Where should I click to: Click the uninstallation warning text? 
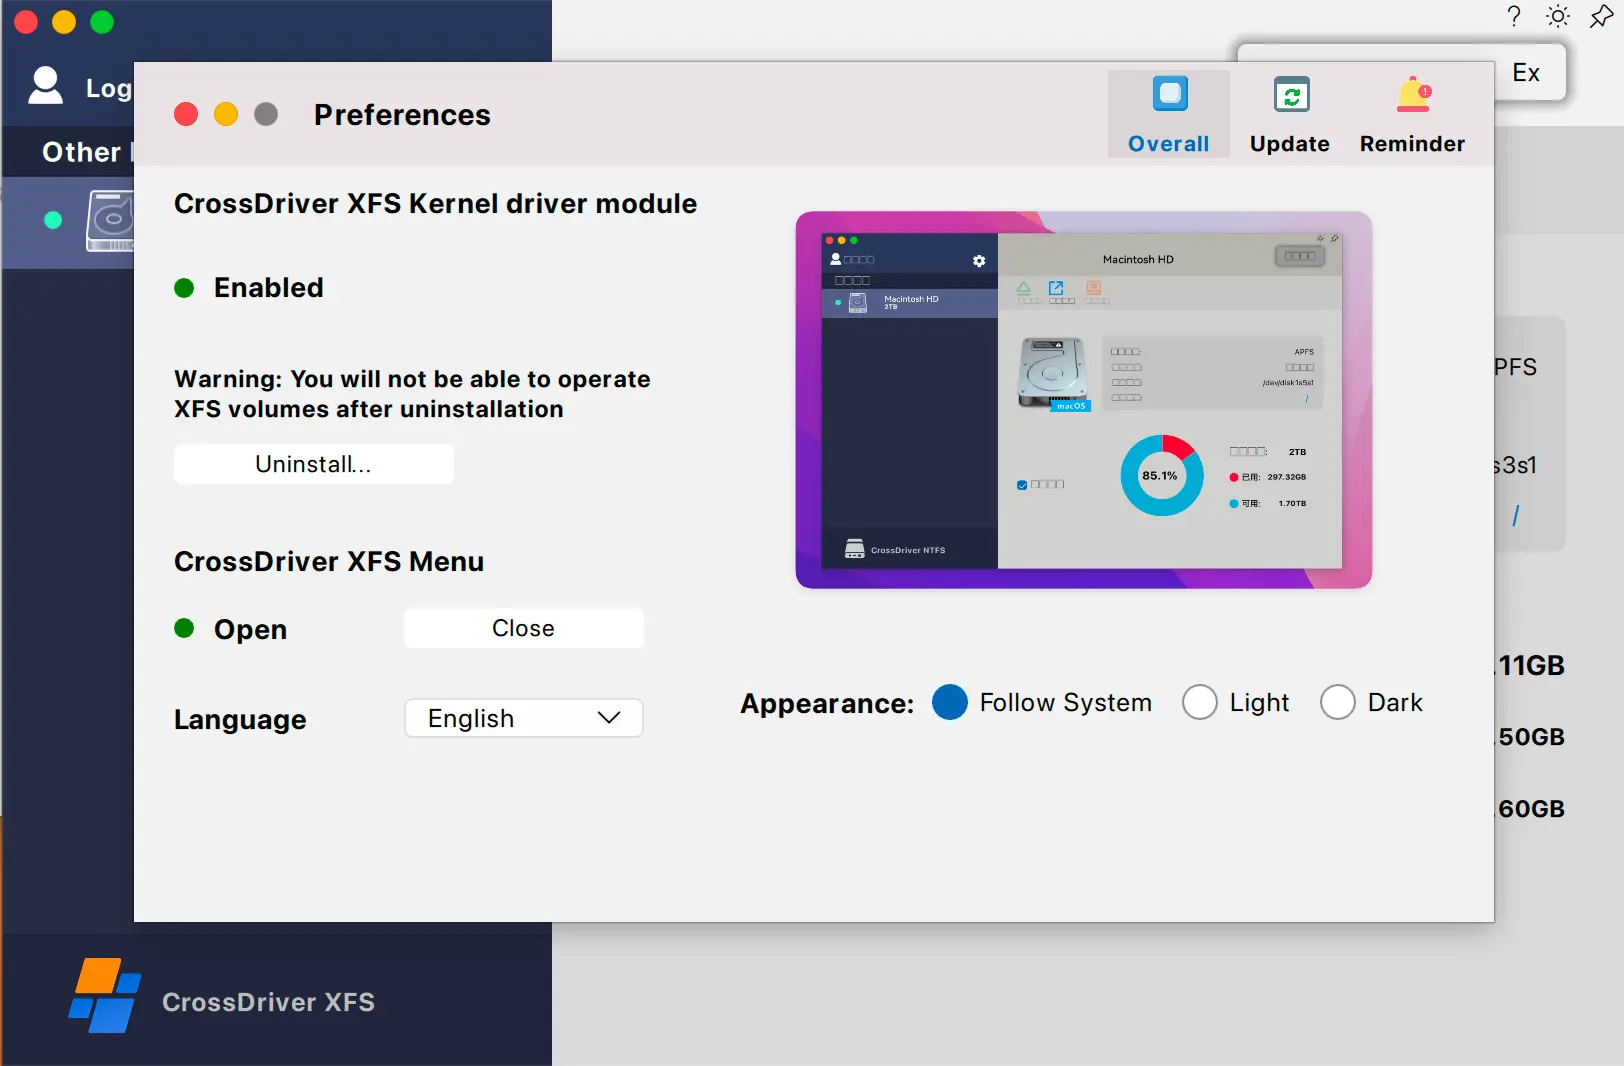click(412, 394)
